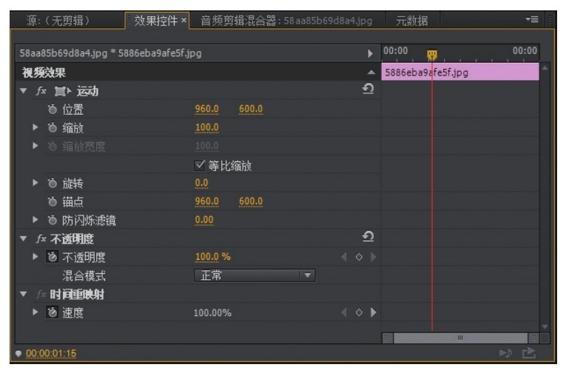Viewport: 566px width, 373px height.
Task: Reset the 运动 effect parameters
Action: click(368, 89)
